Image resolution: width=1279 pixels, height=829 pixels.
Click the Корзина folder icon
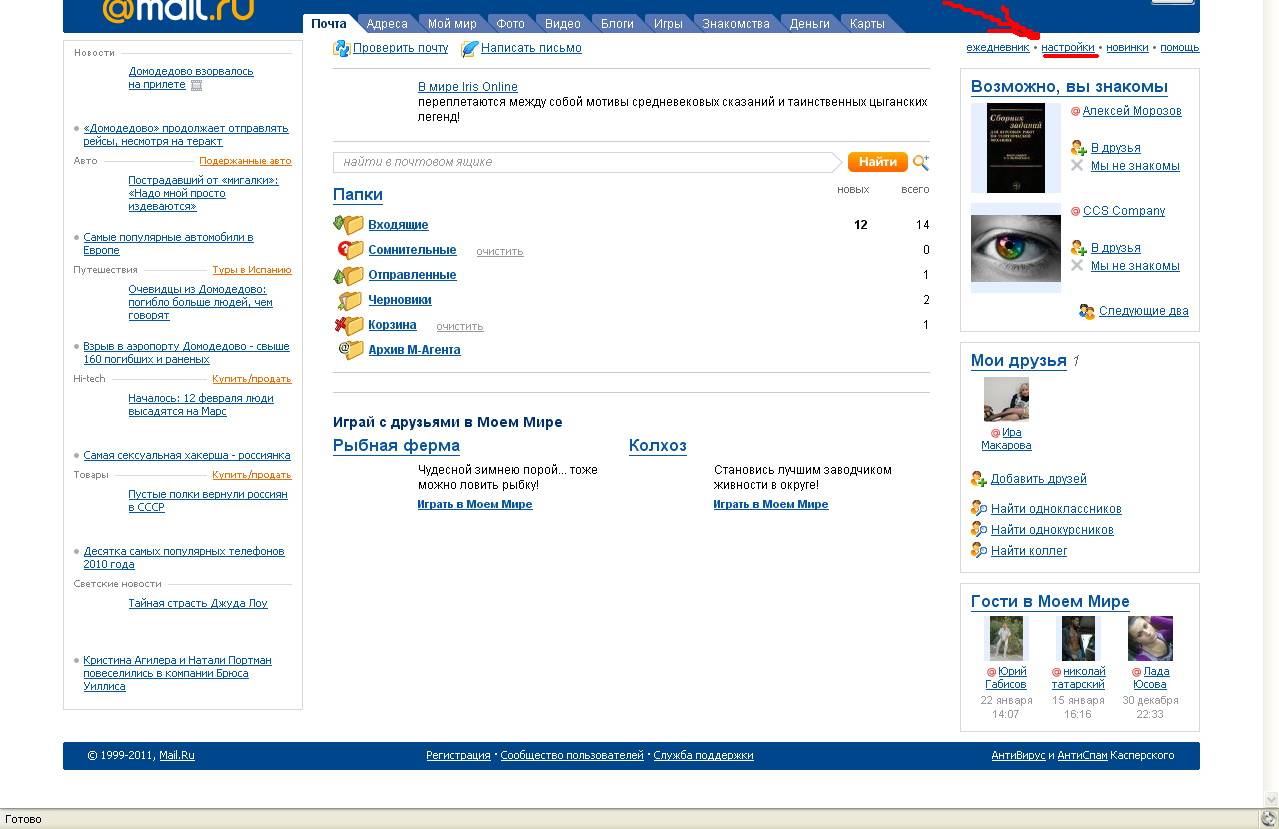(349, 325)
